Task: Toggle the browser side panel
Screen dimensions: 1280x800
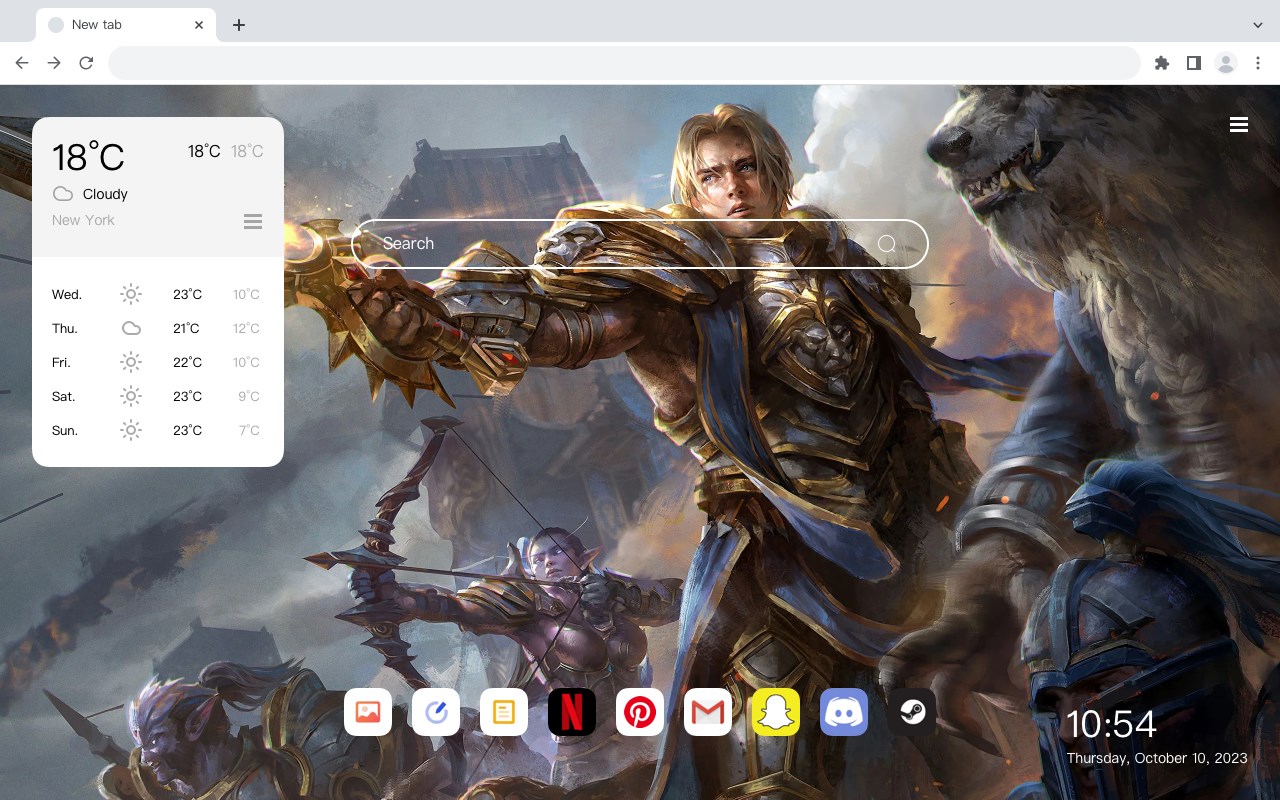Action: click(1193, 63)
